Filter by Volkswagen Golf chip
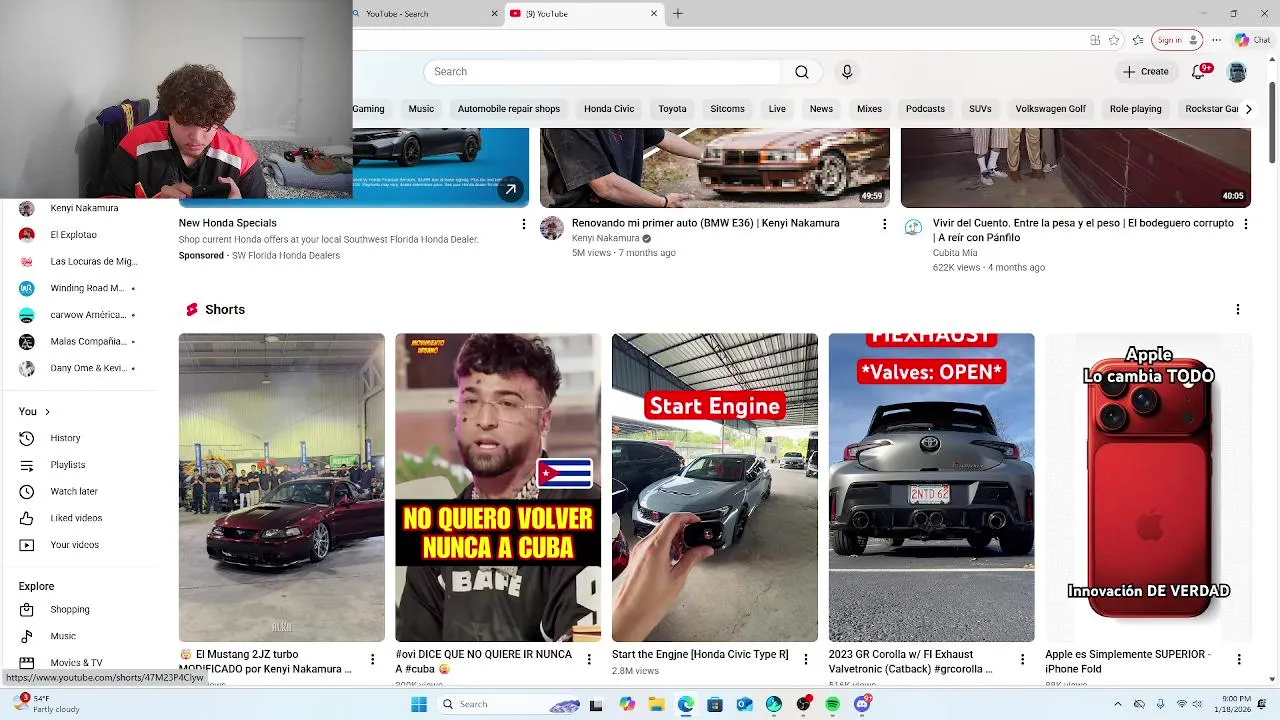This screenshot has height=720, width=1280. coord(1050,109)
